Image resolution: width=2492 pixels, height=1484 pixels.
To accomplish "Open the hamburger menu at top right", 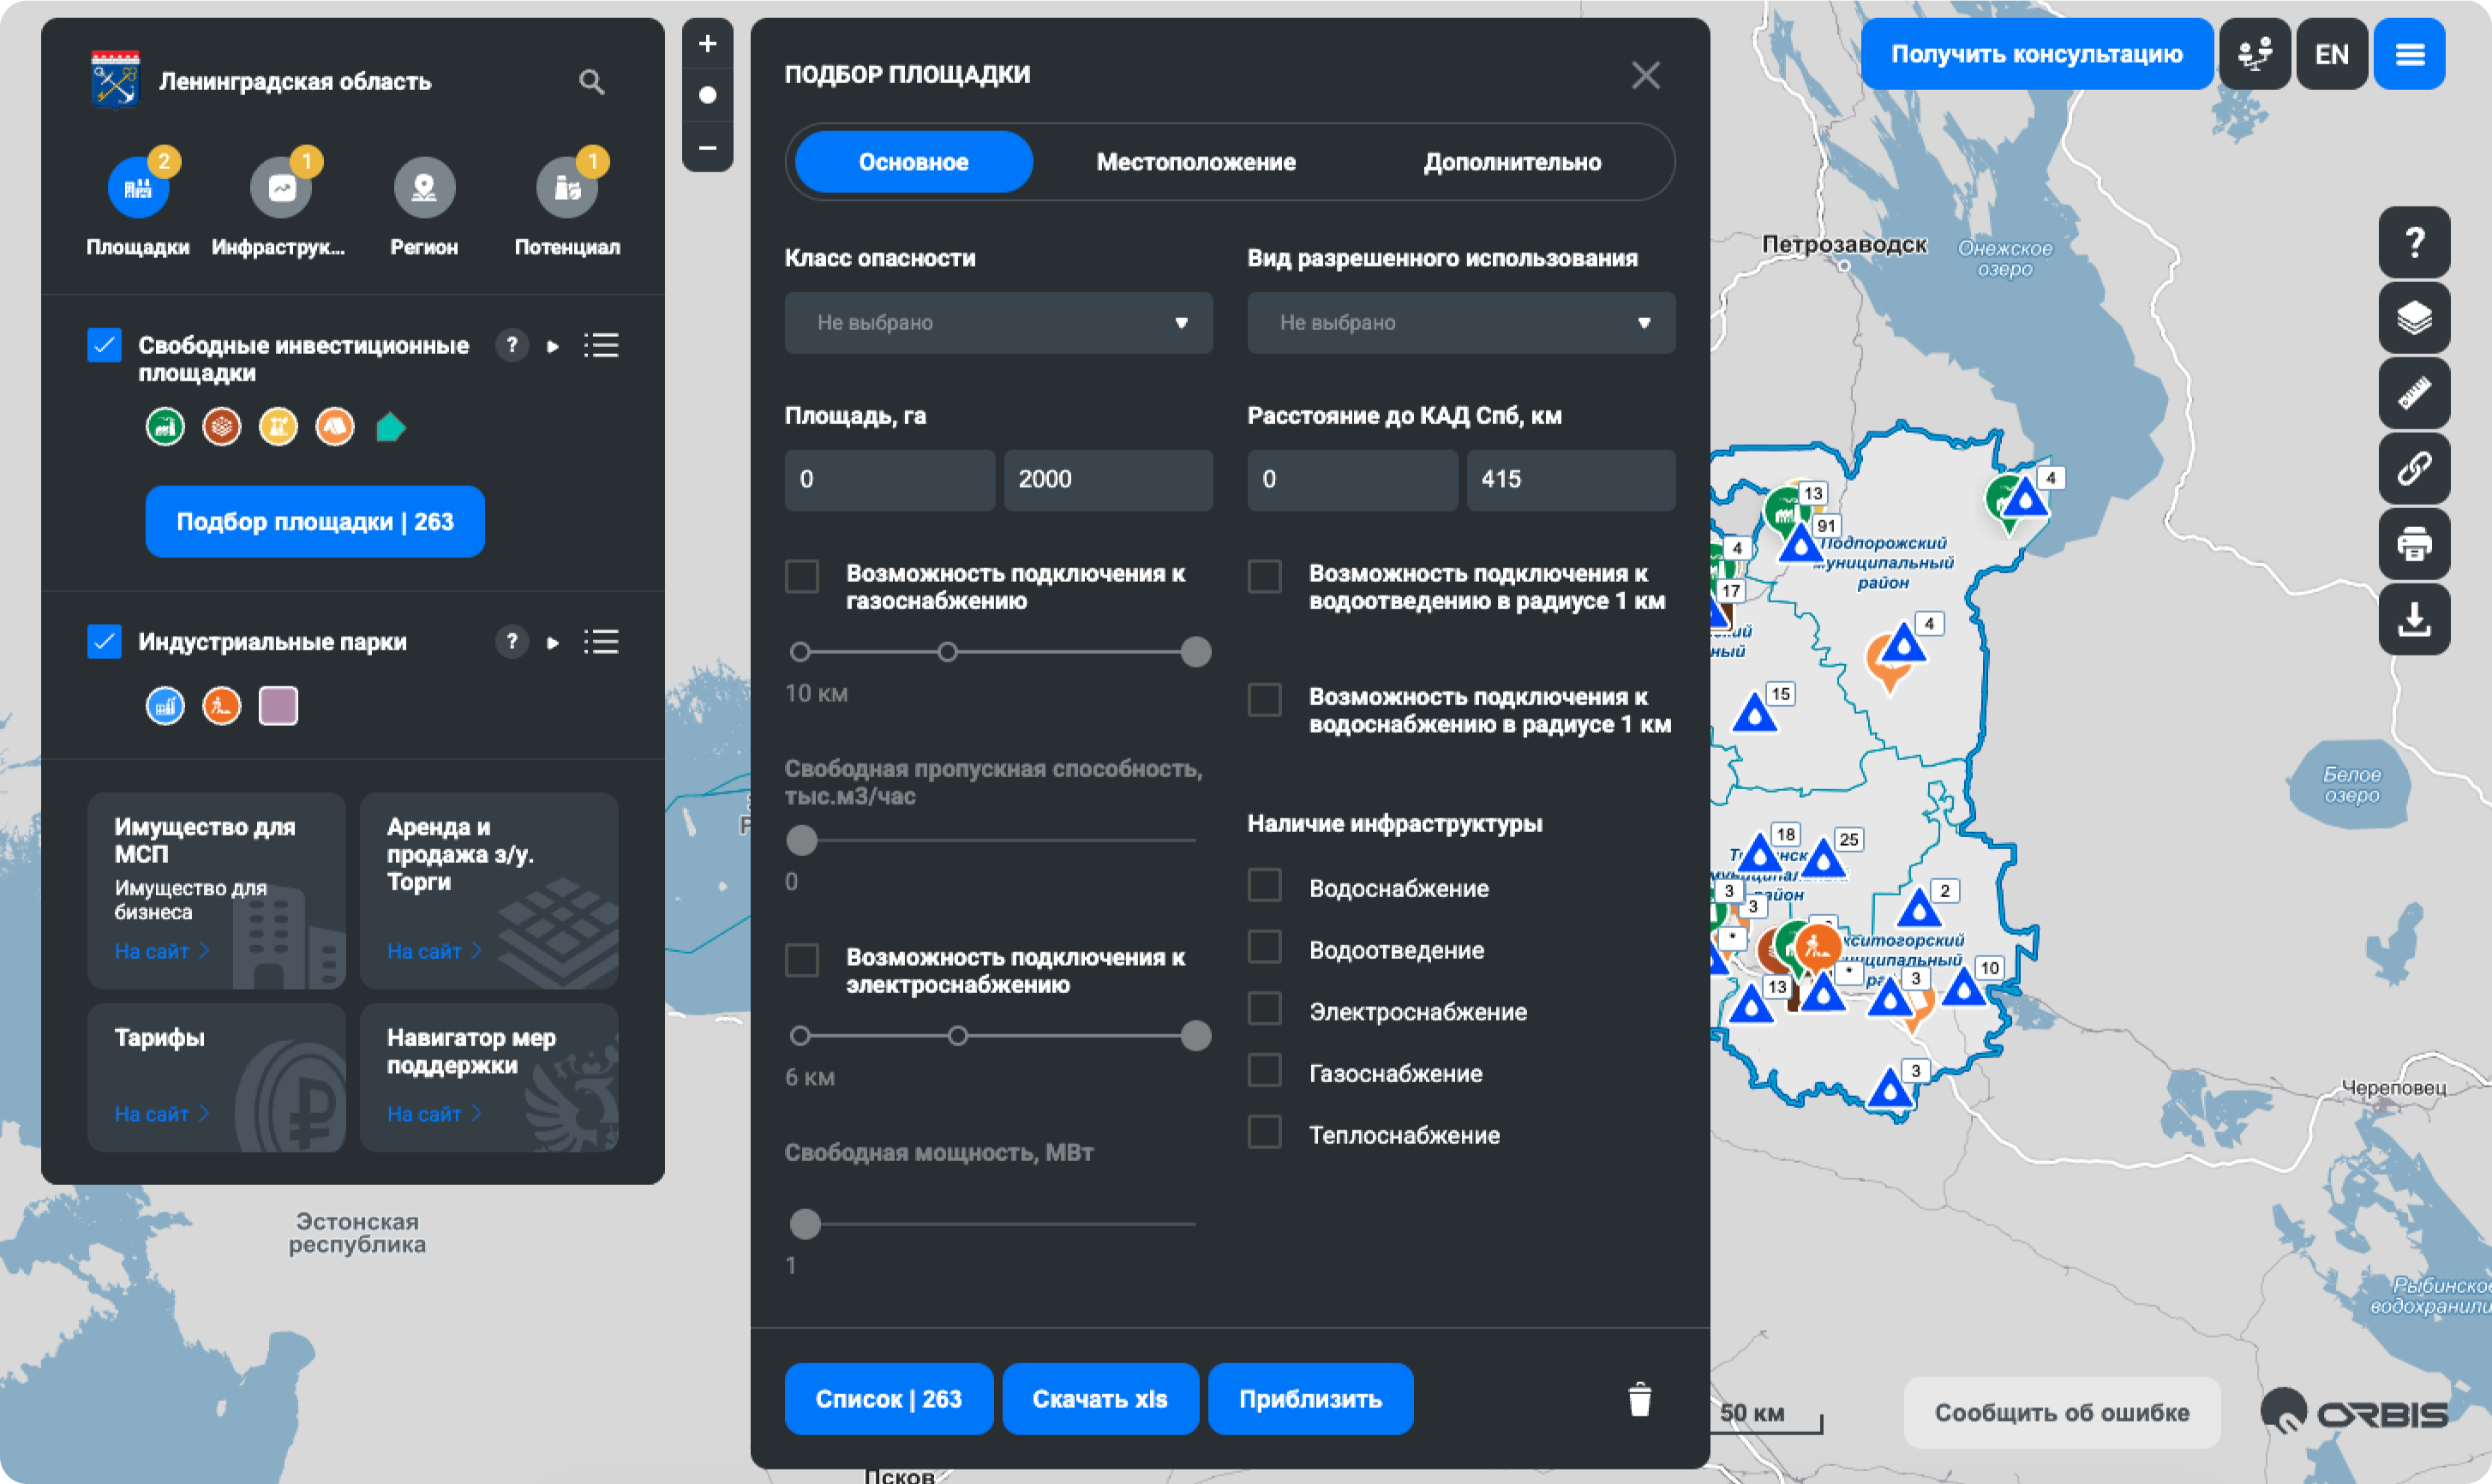I will (2409, 54).
